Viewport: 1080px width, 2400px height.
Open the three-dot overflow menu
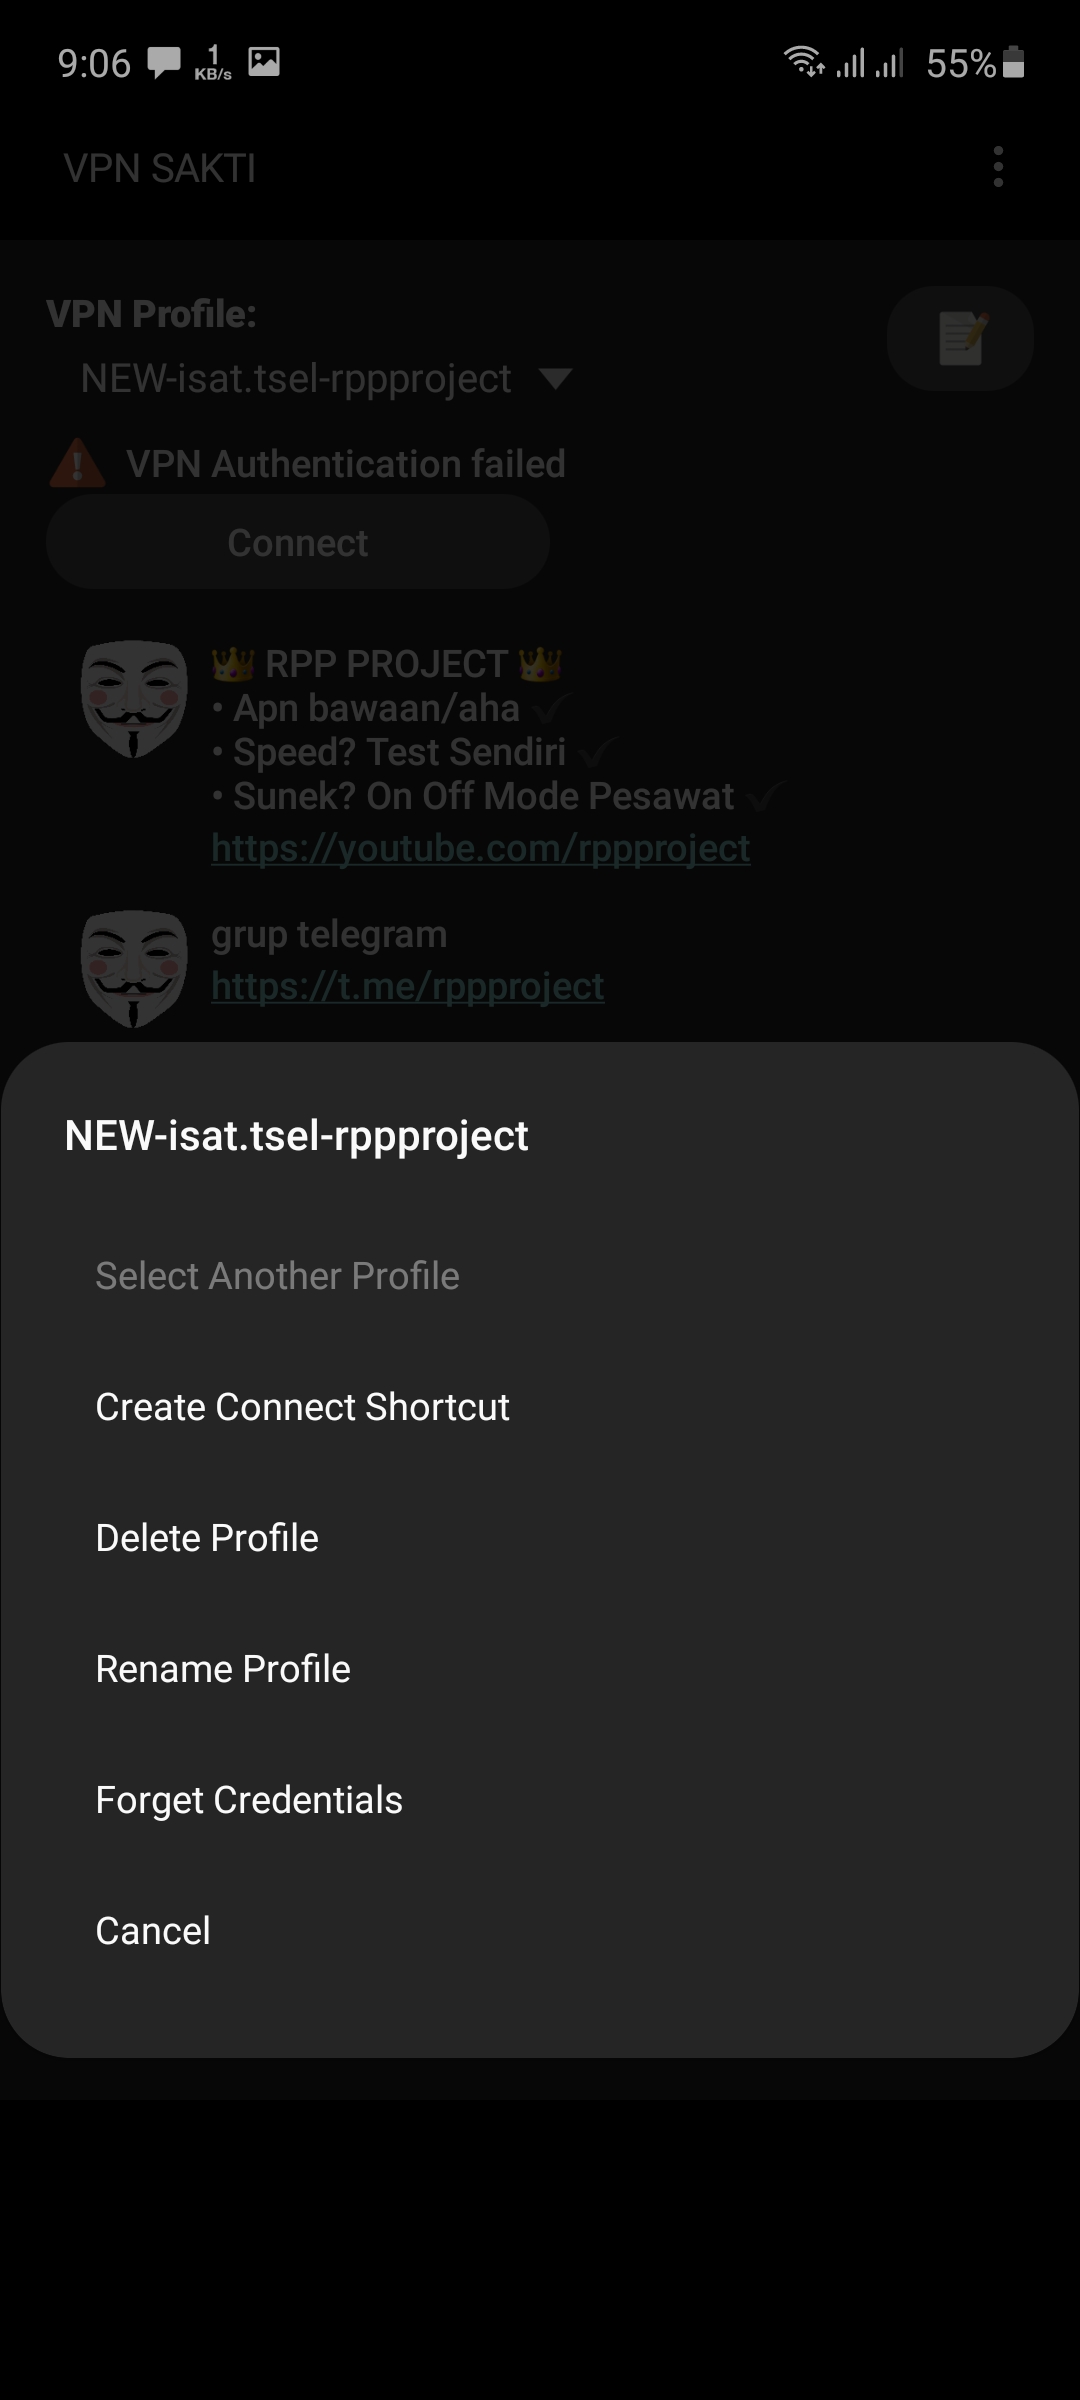click(x=997, y=167)
